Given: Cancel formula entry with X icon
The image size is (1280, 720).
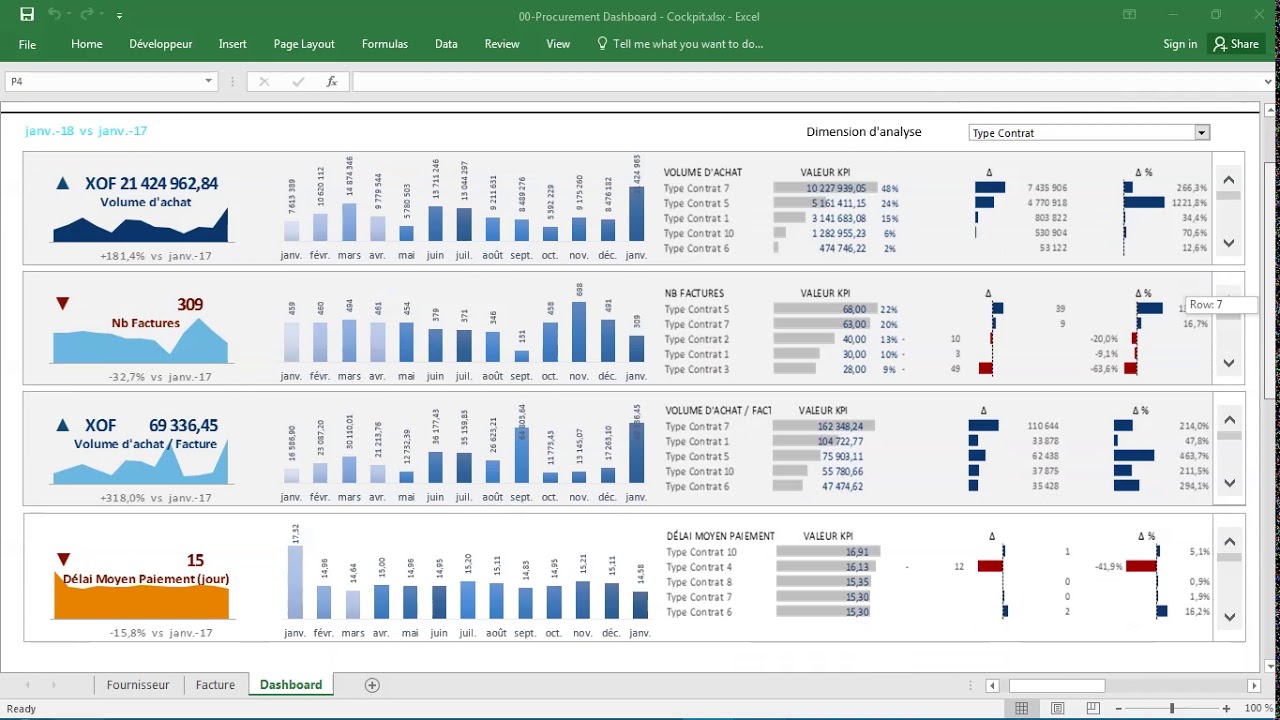Looking at the screenshot, I should tap(264, 82).
